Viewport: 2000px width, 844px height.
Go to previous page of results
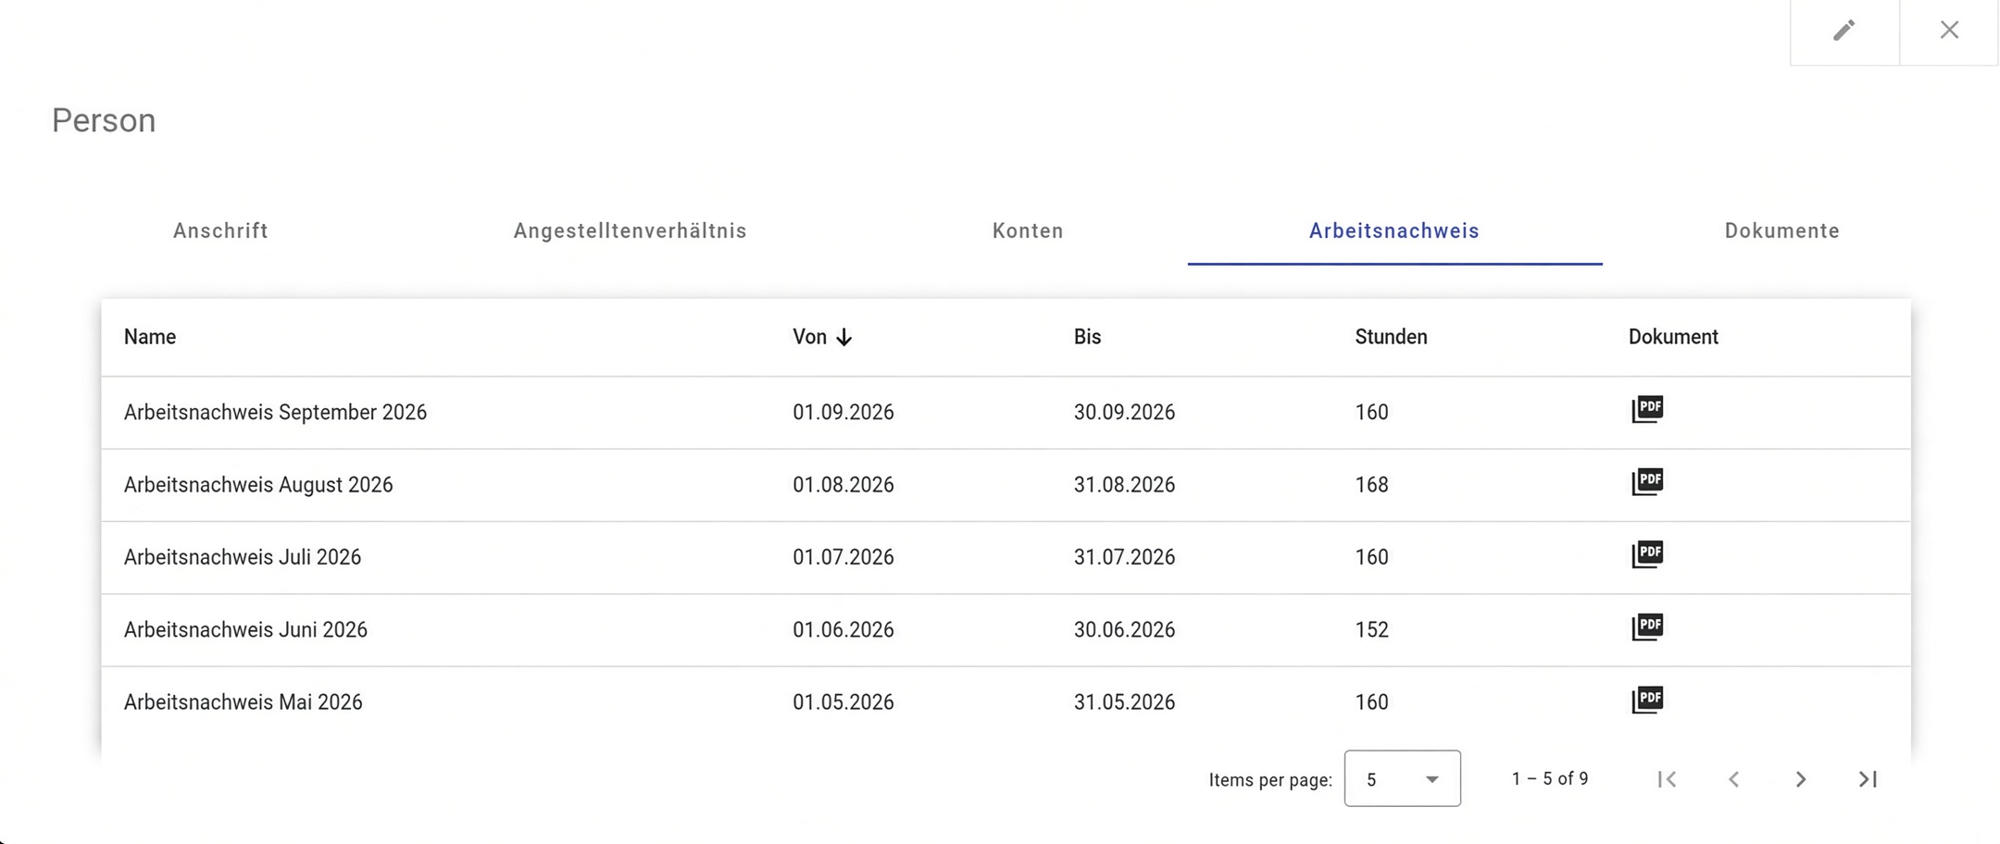(1734, 779)
